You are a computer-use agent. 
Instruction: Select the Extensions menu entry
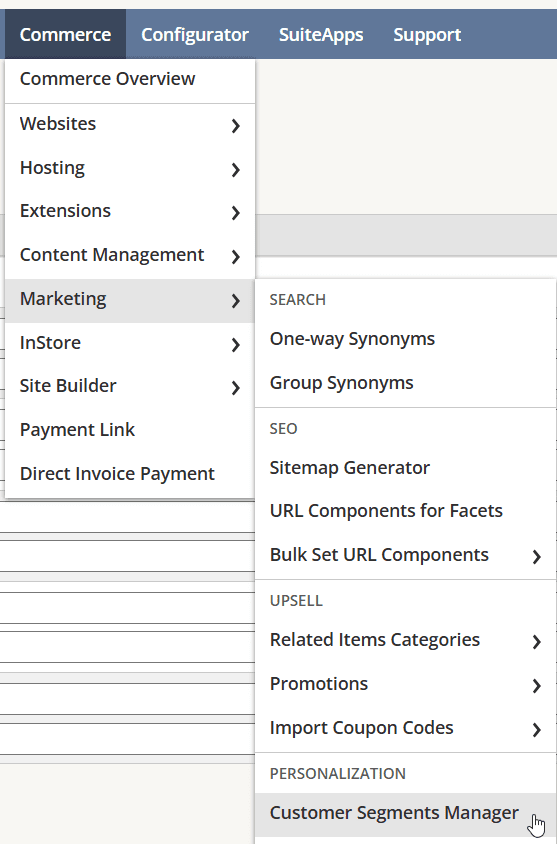[130, 212]
